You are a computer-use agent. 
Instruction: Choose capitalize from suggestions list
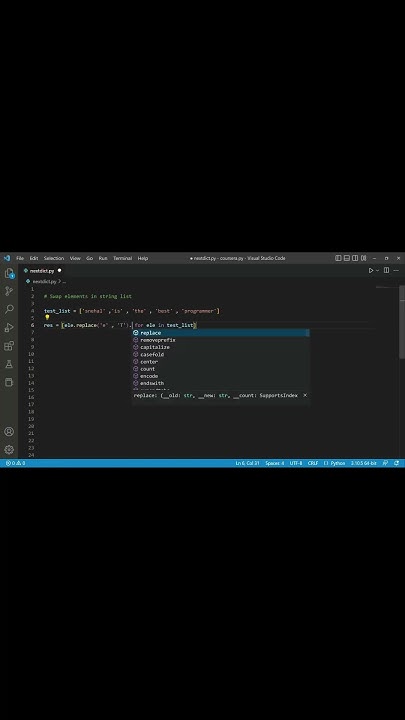[221, 347]
